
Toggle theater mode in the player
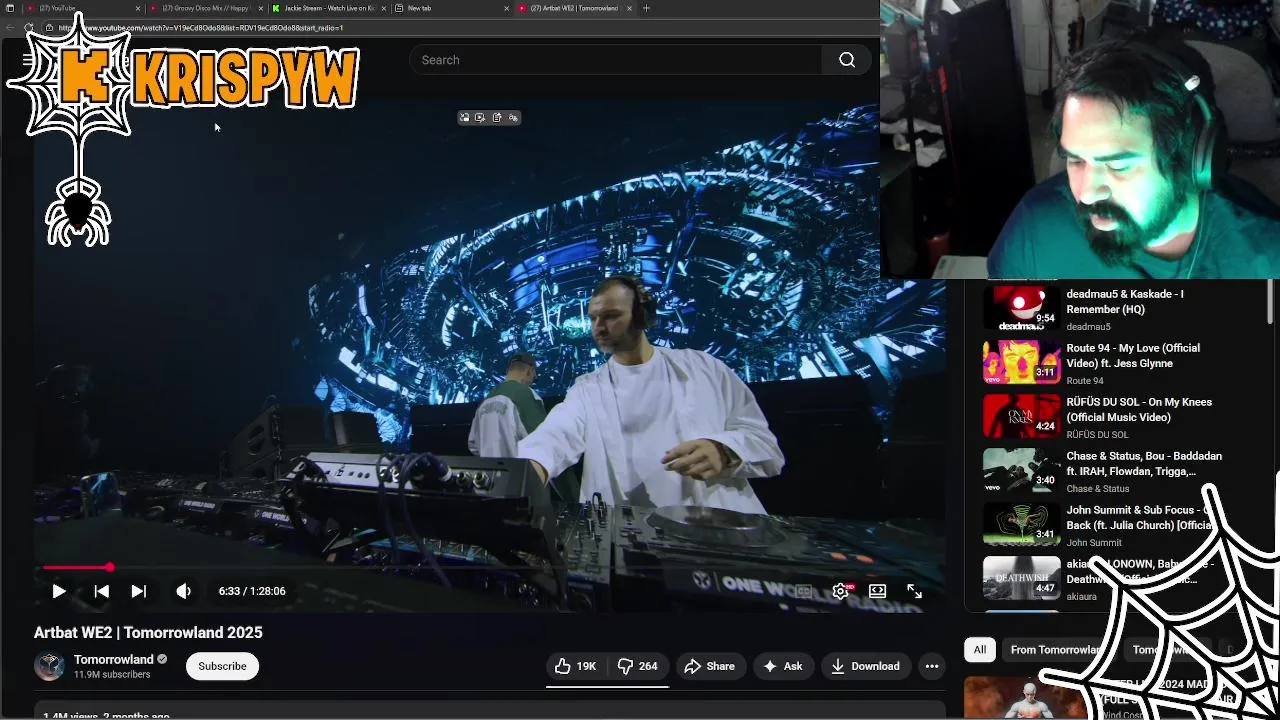pos(877,591)
